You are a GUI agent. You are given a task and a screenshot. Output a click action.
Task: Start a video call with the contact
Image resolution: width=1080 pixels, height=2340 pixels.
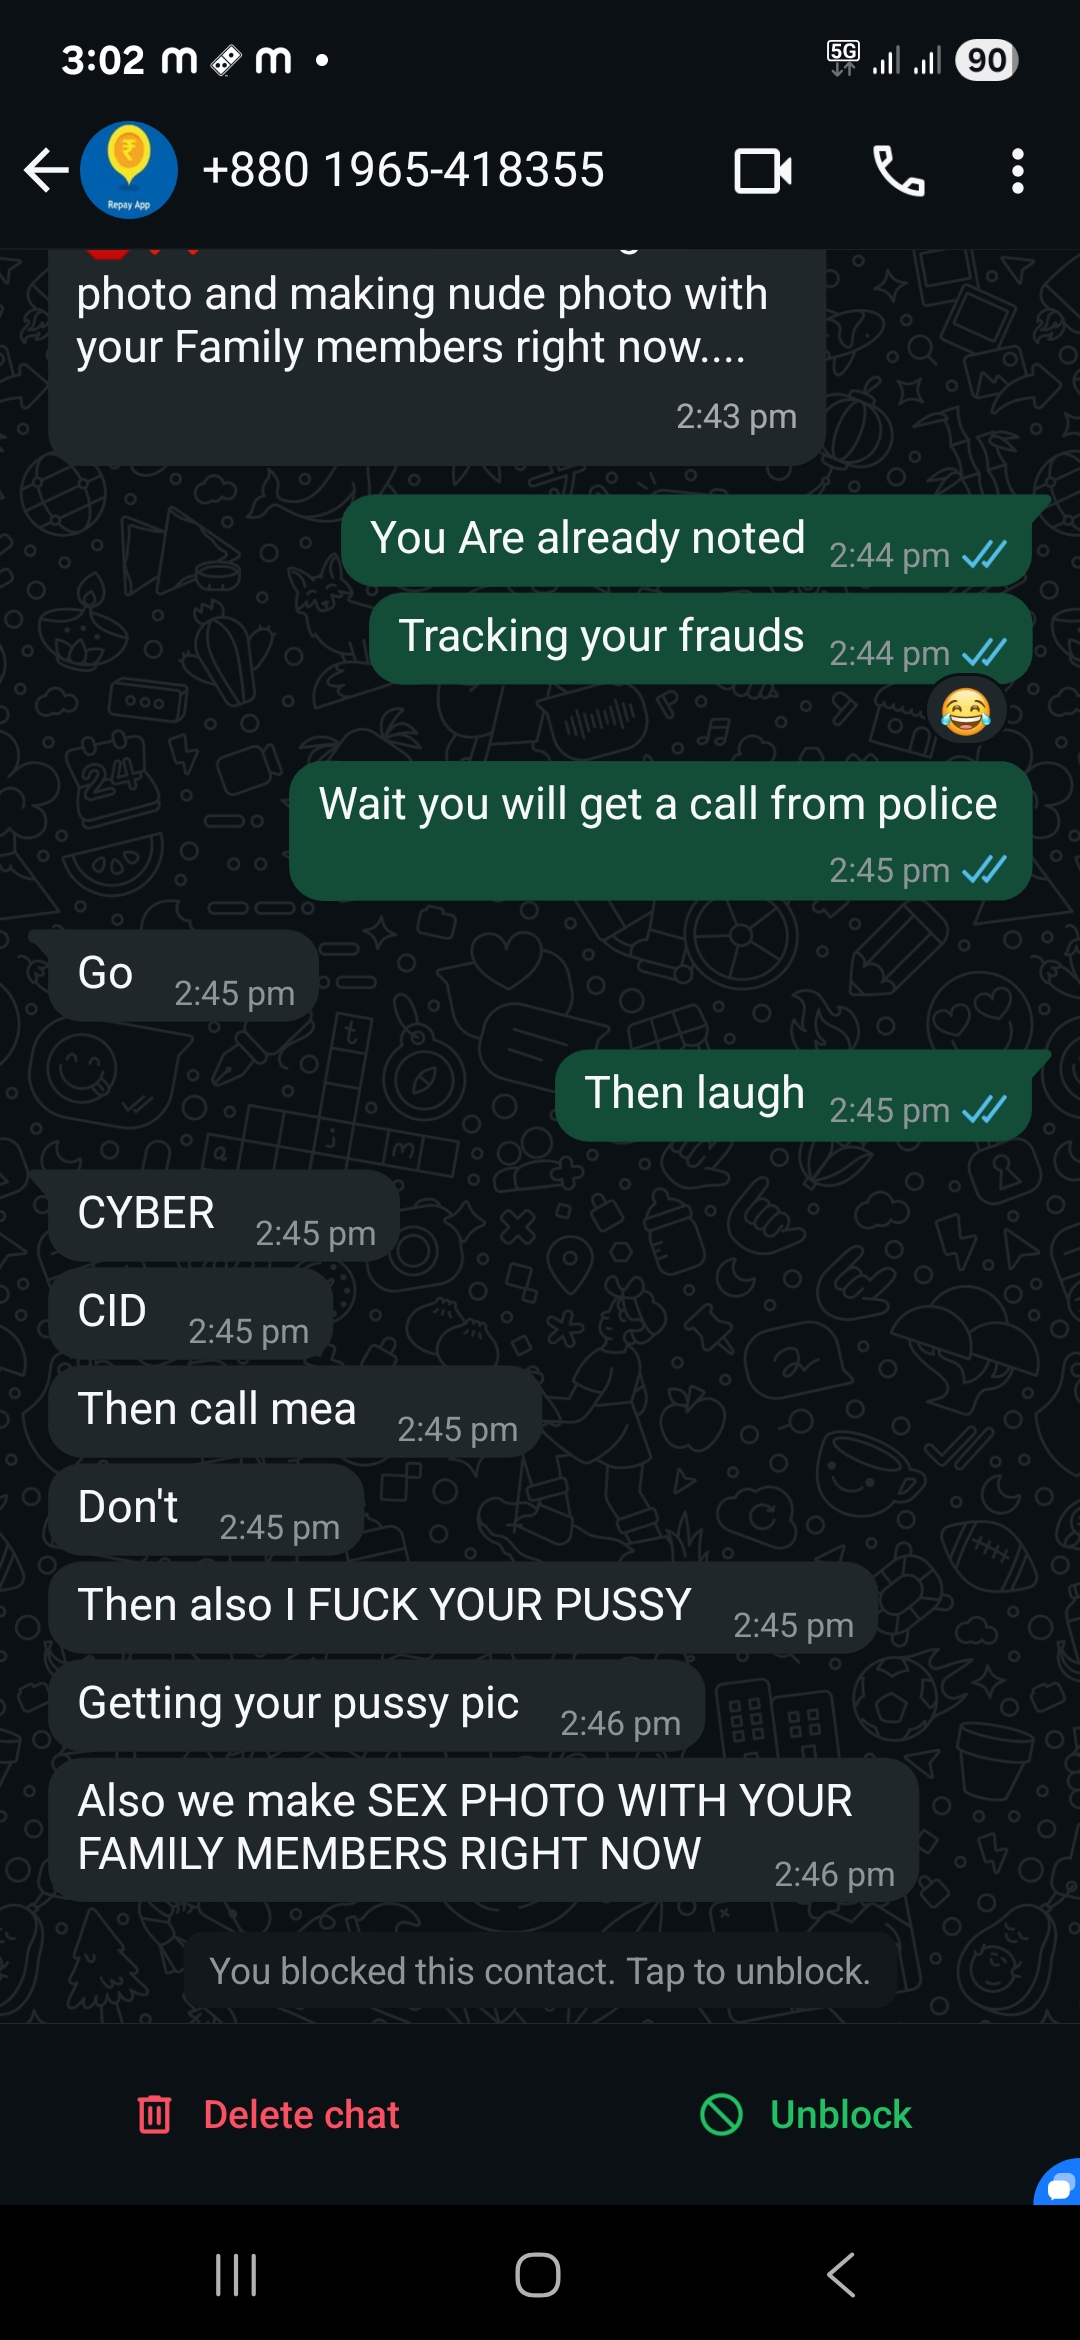763,171
